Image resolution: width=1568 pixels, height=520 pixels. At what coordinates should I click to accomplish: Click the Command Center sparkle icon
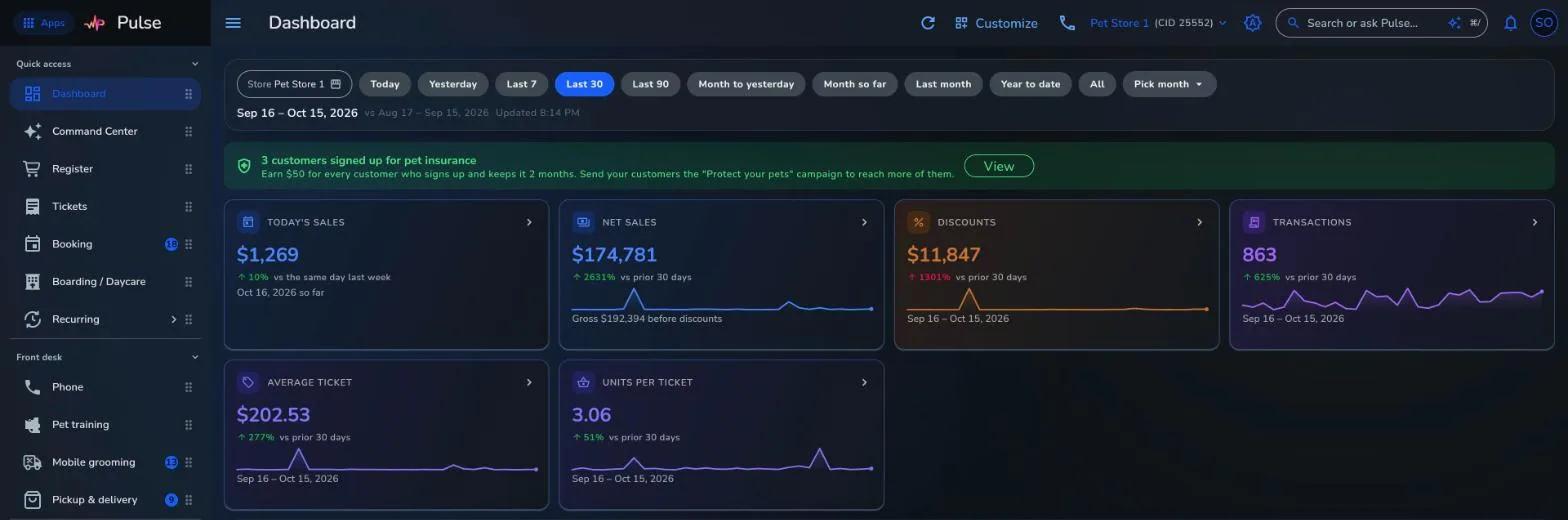click(x=32, y=131)
